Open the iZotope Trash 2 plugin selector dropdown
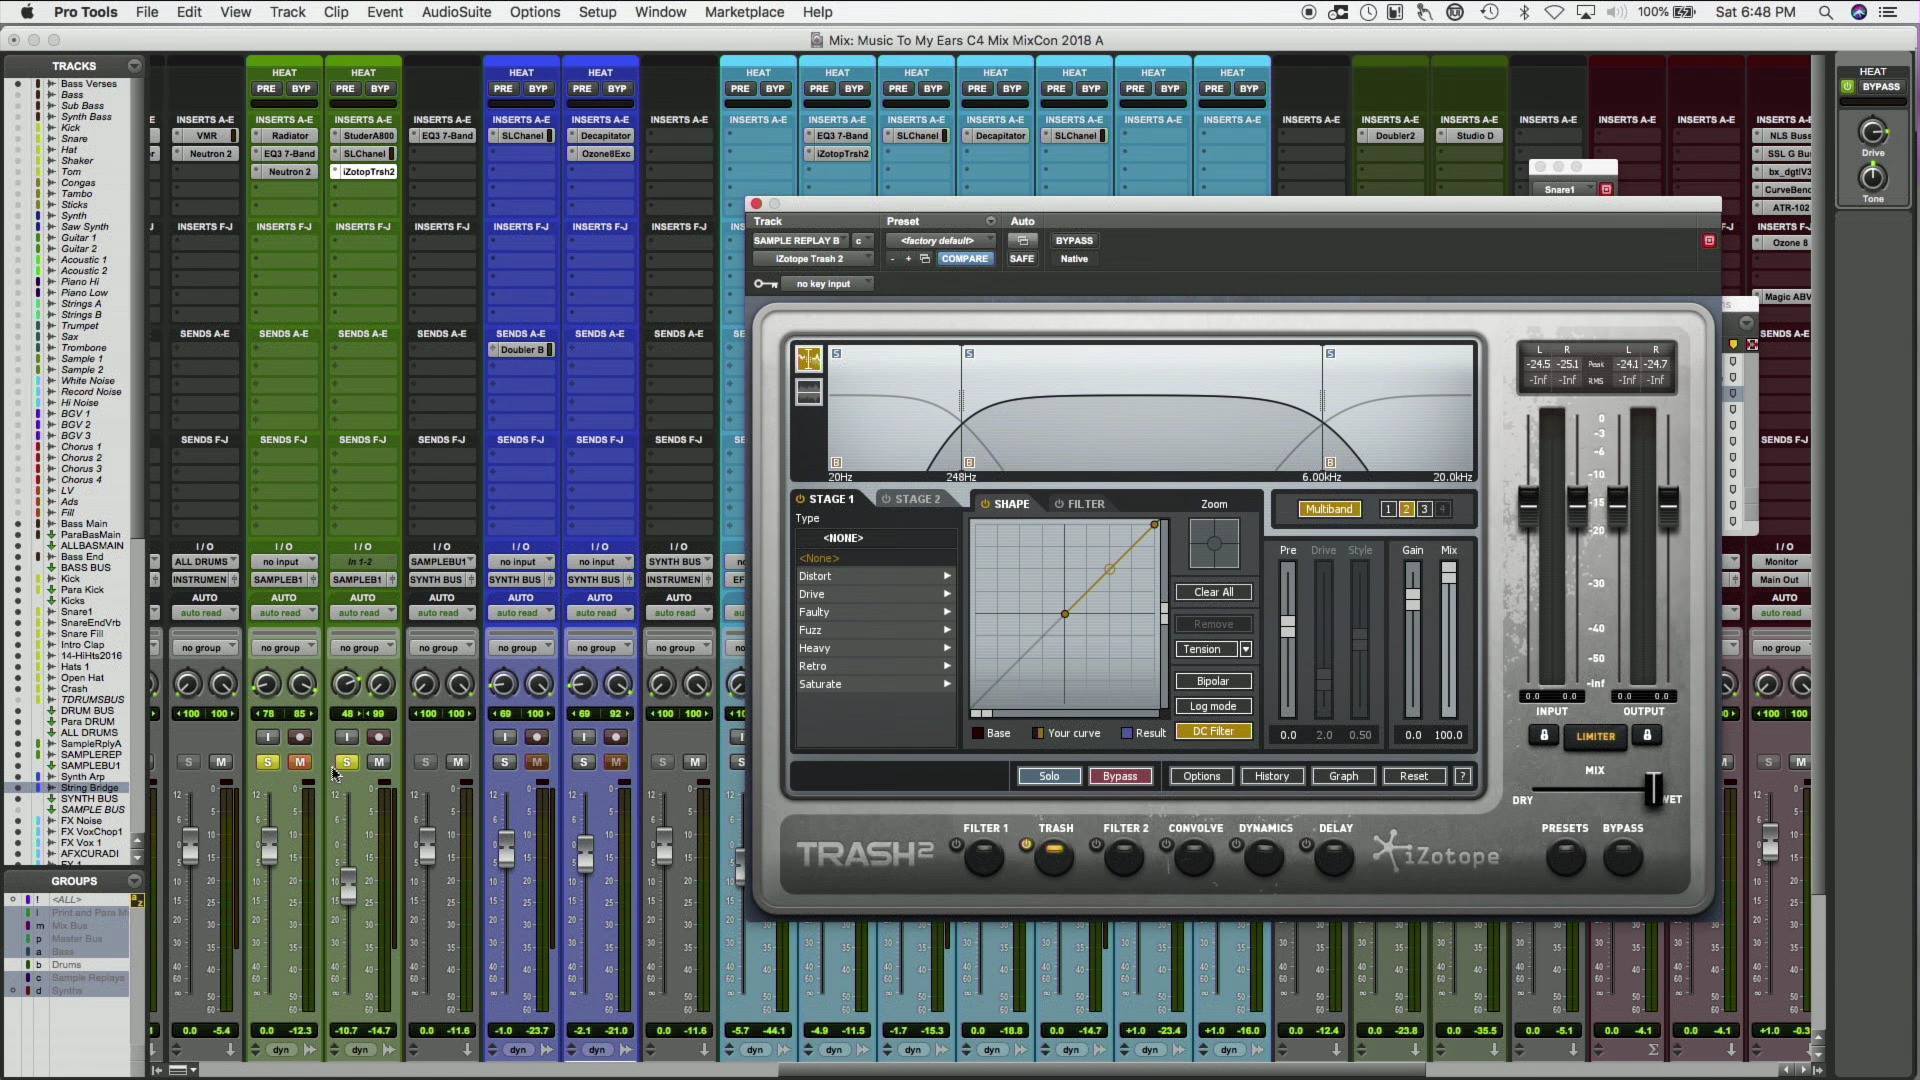The width and height of the screenshot is (1920, 1080). click(812, 258)
